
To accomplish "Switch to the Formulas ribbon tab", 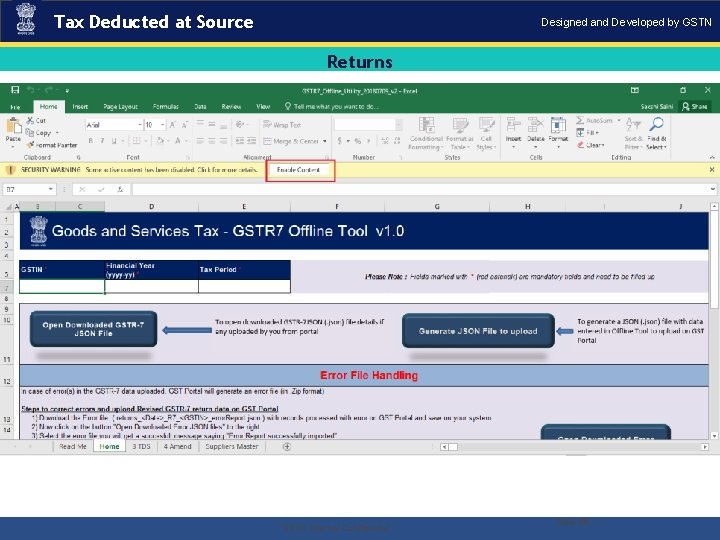I will coord(166,107).
